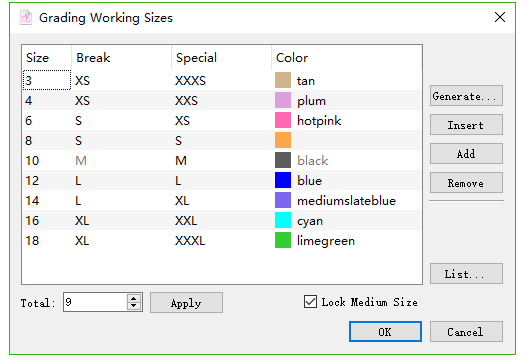Click the Add size button
528x360 pixels.
point(466,154)
